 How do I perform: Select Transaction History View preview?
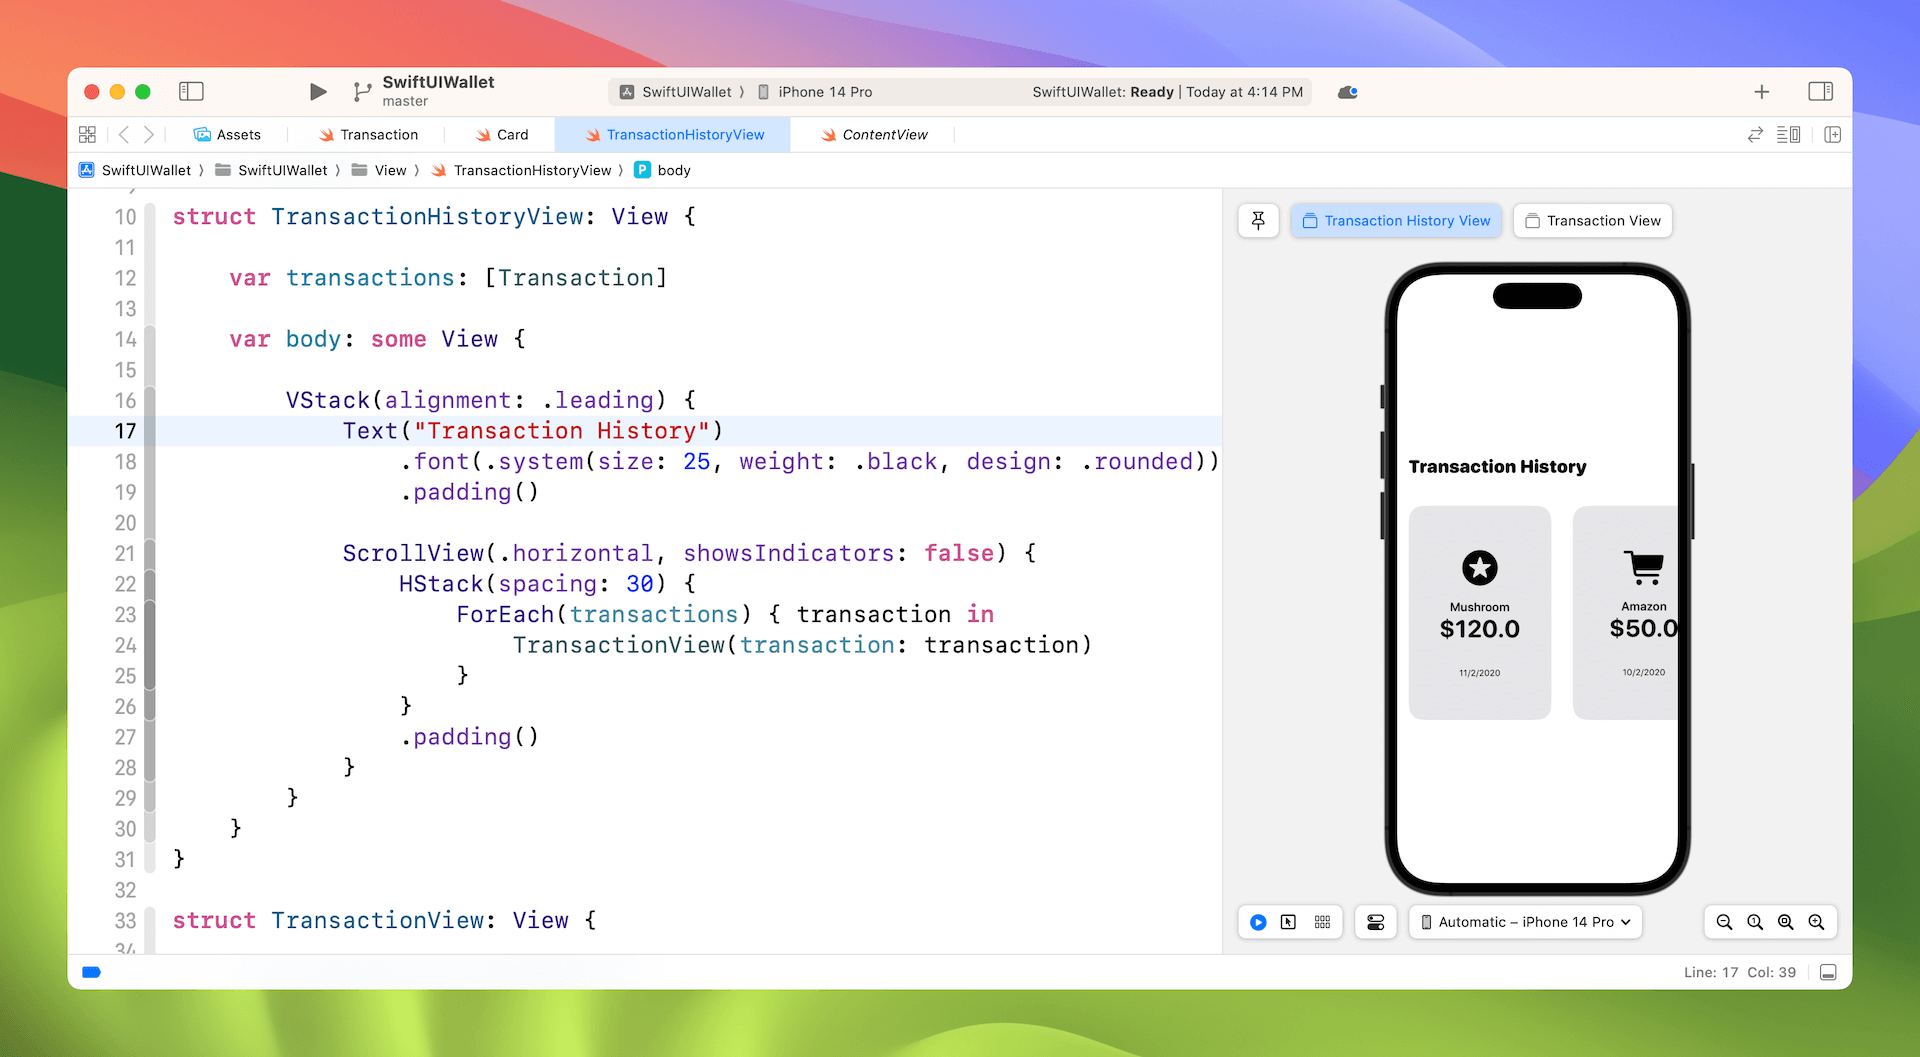click(x=1396, y=220)
